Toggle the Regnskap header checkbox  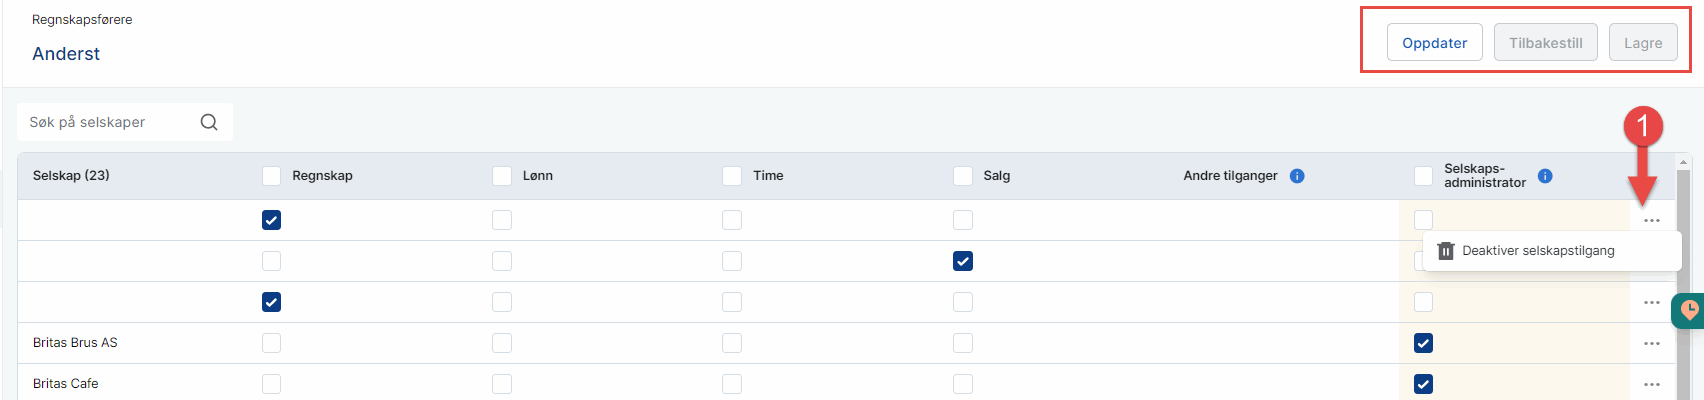coord(271,176)
